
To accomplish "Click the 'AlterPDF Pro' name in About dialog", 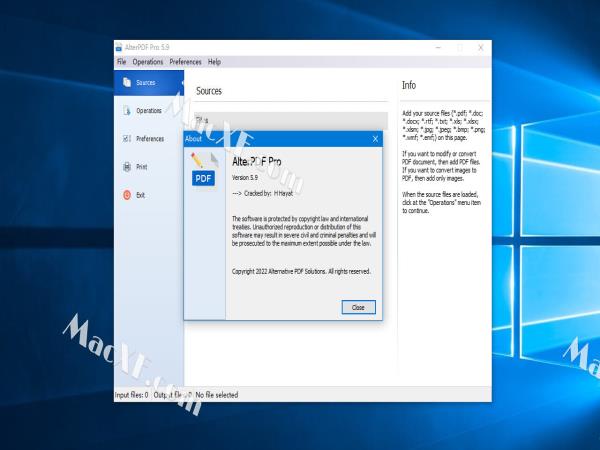I will pos(257,161).
